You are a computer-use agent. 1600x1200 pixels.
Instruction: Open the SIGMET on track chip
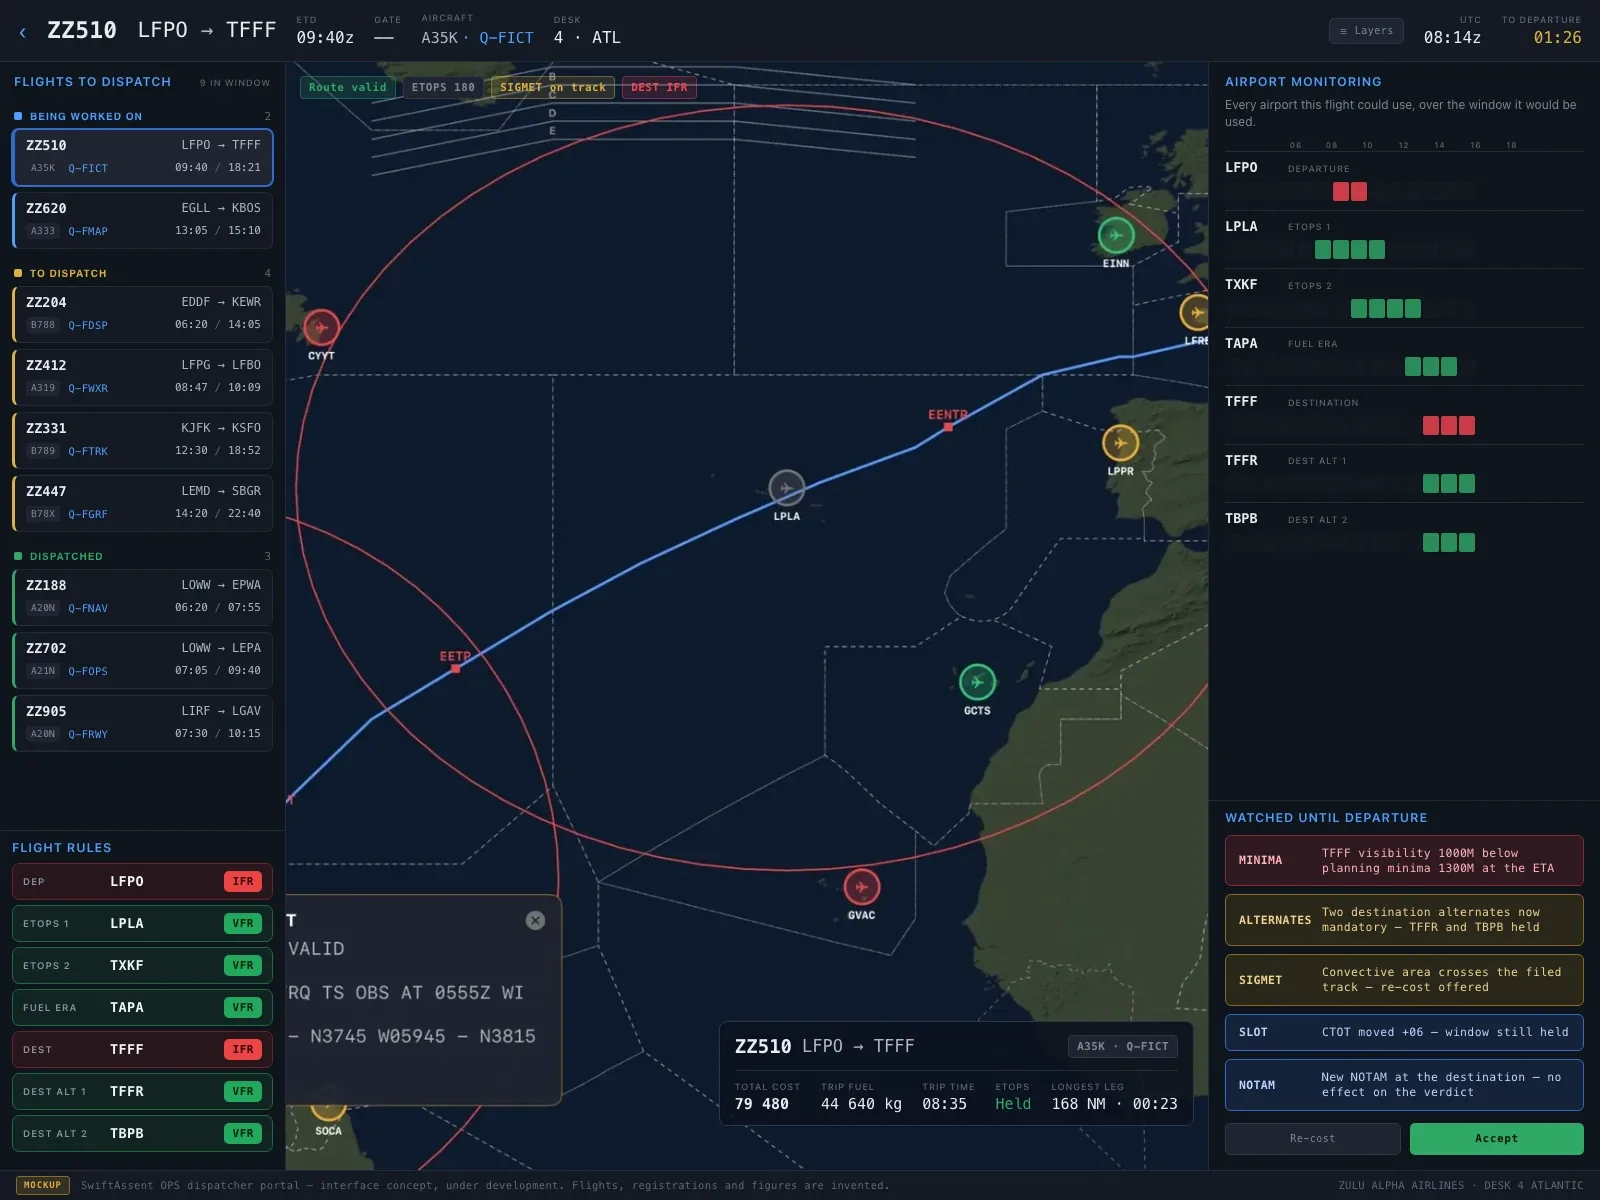click(x=553, y=88)
